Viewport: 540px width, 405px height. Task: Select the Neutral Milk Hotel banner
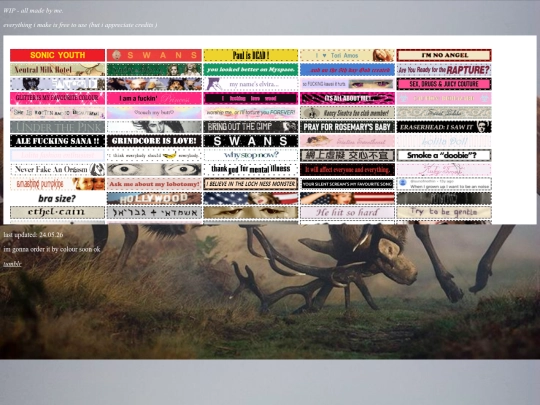click(x=58, y=70)
